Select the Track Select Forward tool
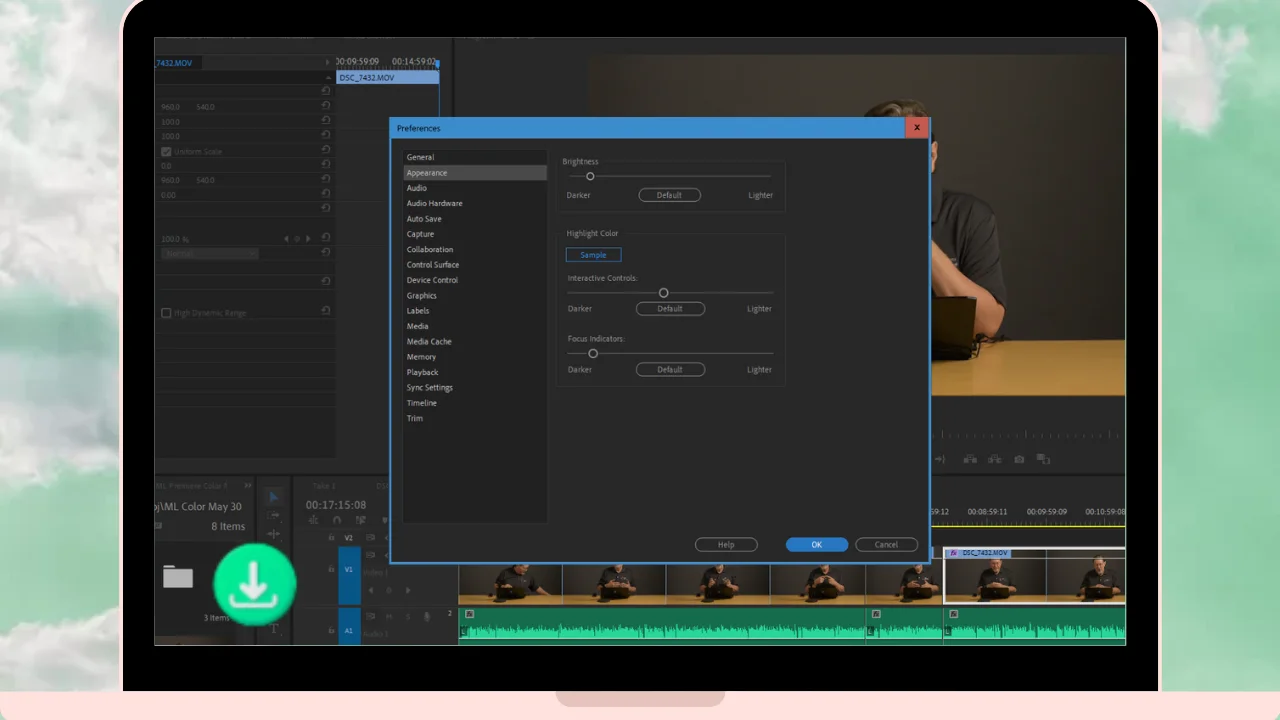The width and height of the screenshot is (1280, 720). coord(273,515)
